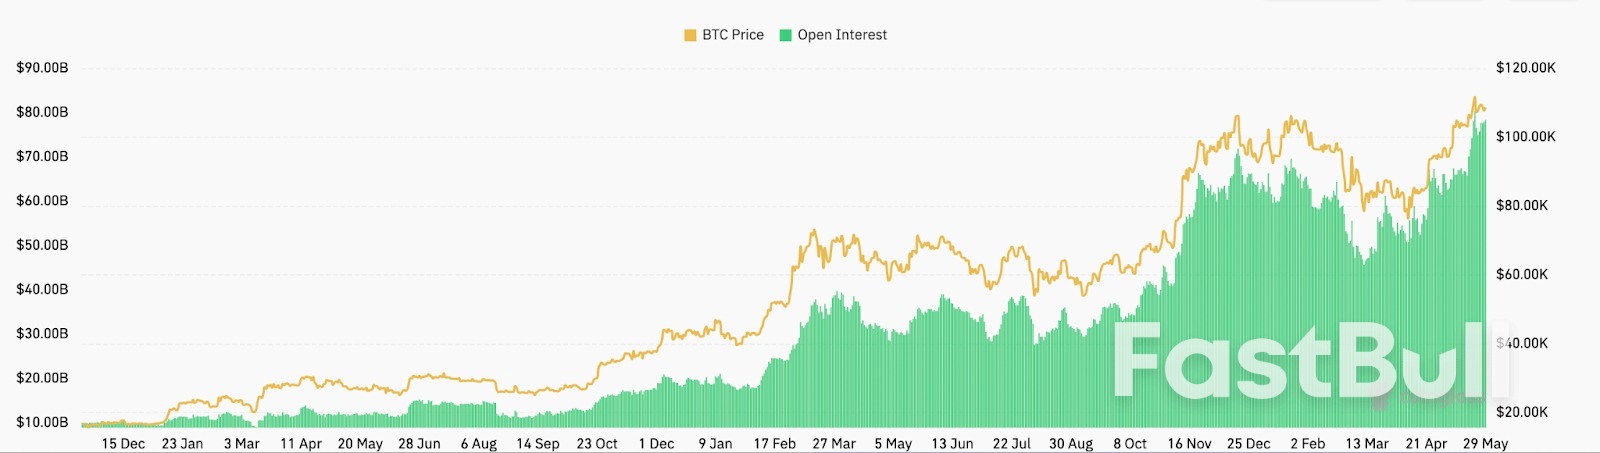
Task: Select the 15 Dec date label
Action: [123, 443]
